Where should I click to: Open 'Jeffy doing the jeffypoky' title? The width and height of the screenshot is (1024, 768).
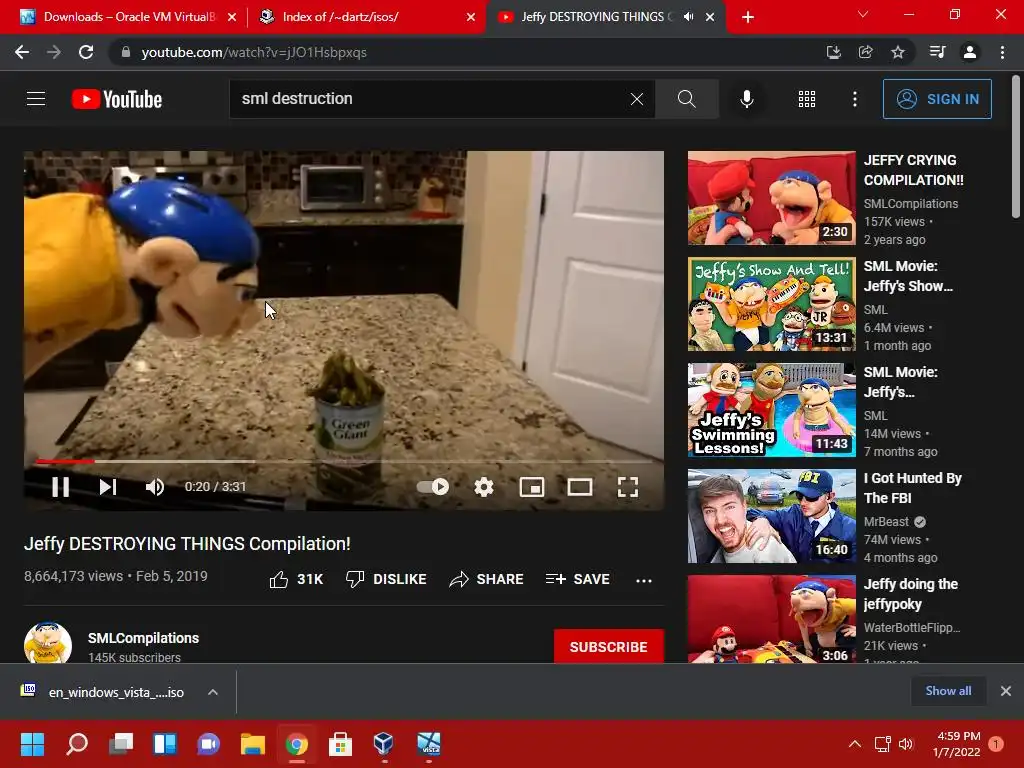pos(910,594)
